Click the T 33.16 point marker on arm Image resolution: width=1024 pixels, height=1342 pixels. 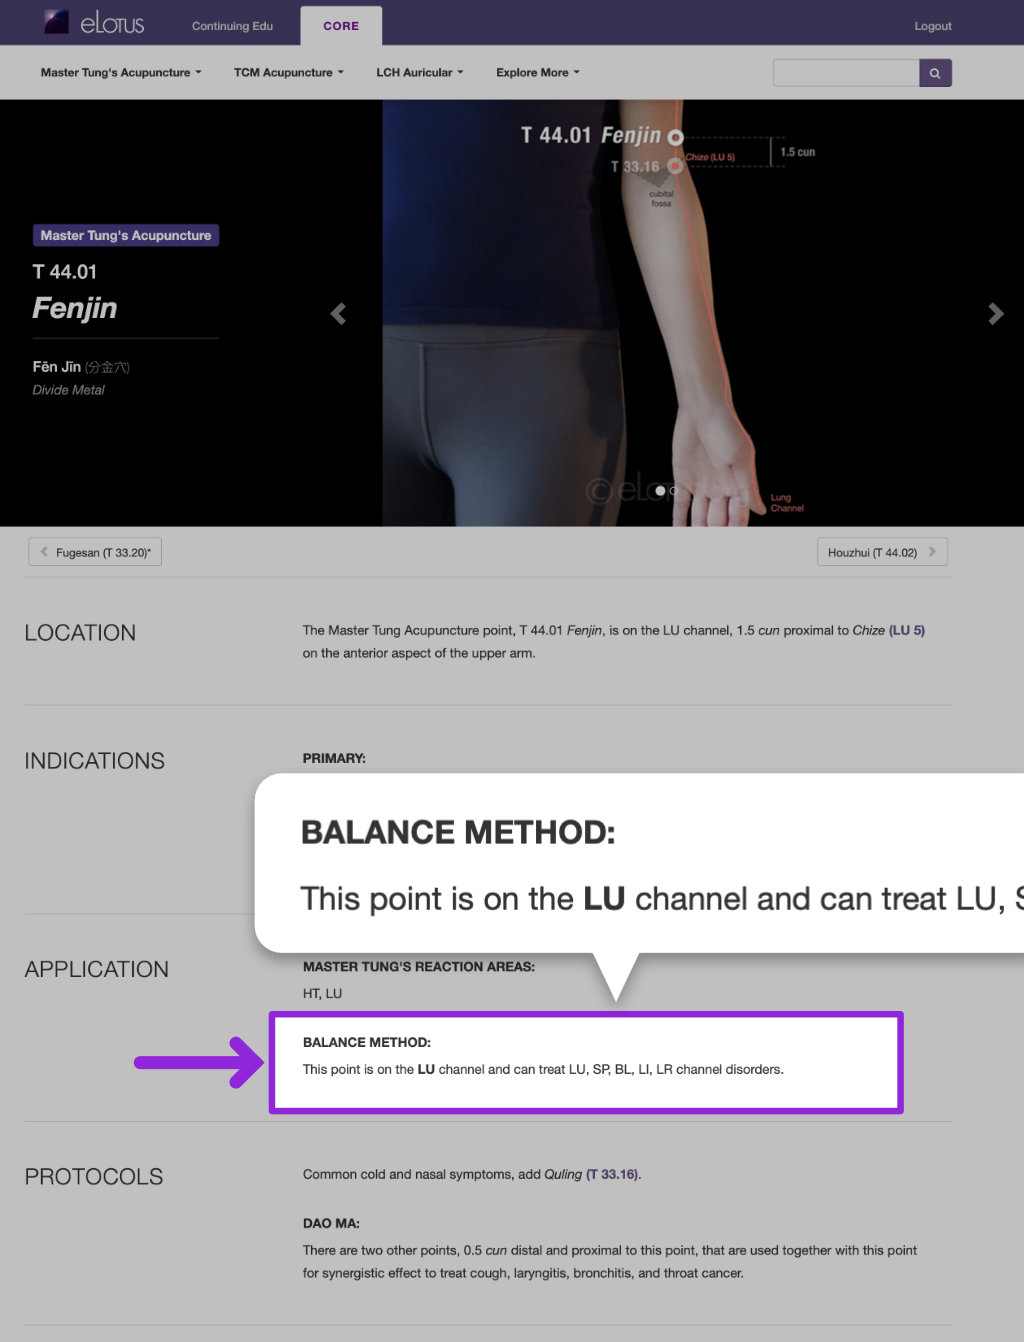(675, 166)
